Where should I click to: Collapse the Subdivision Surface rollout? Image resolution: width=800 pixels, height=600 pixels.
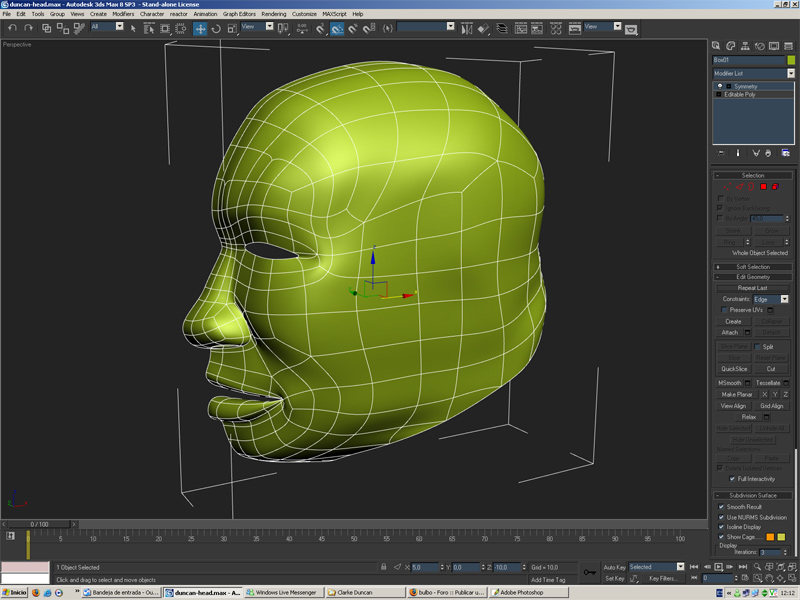click(x=753, y=495)
